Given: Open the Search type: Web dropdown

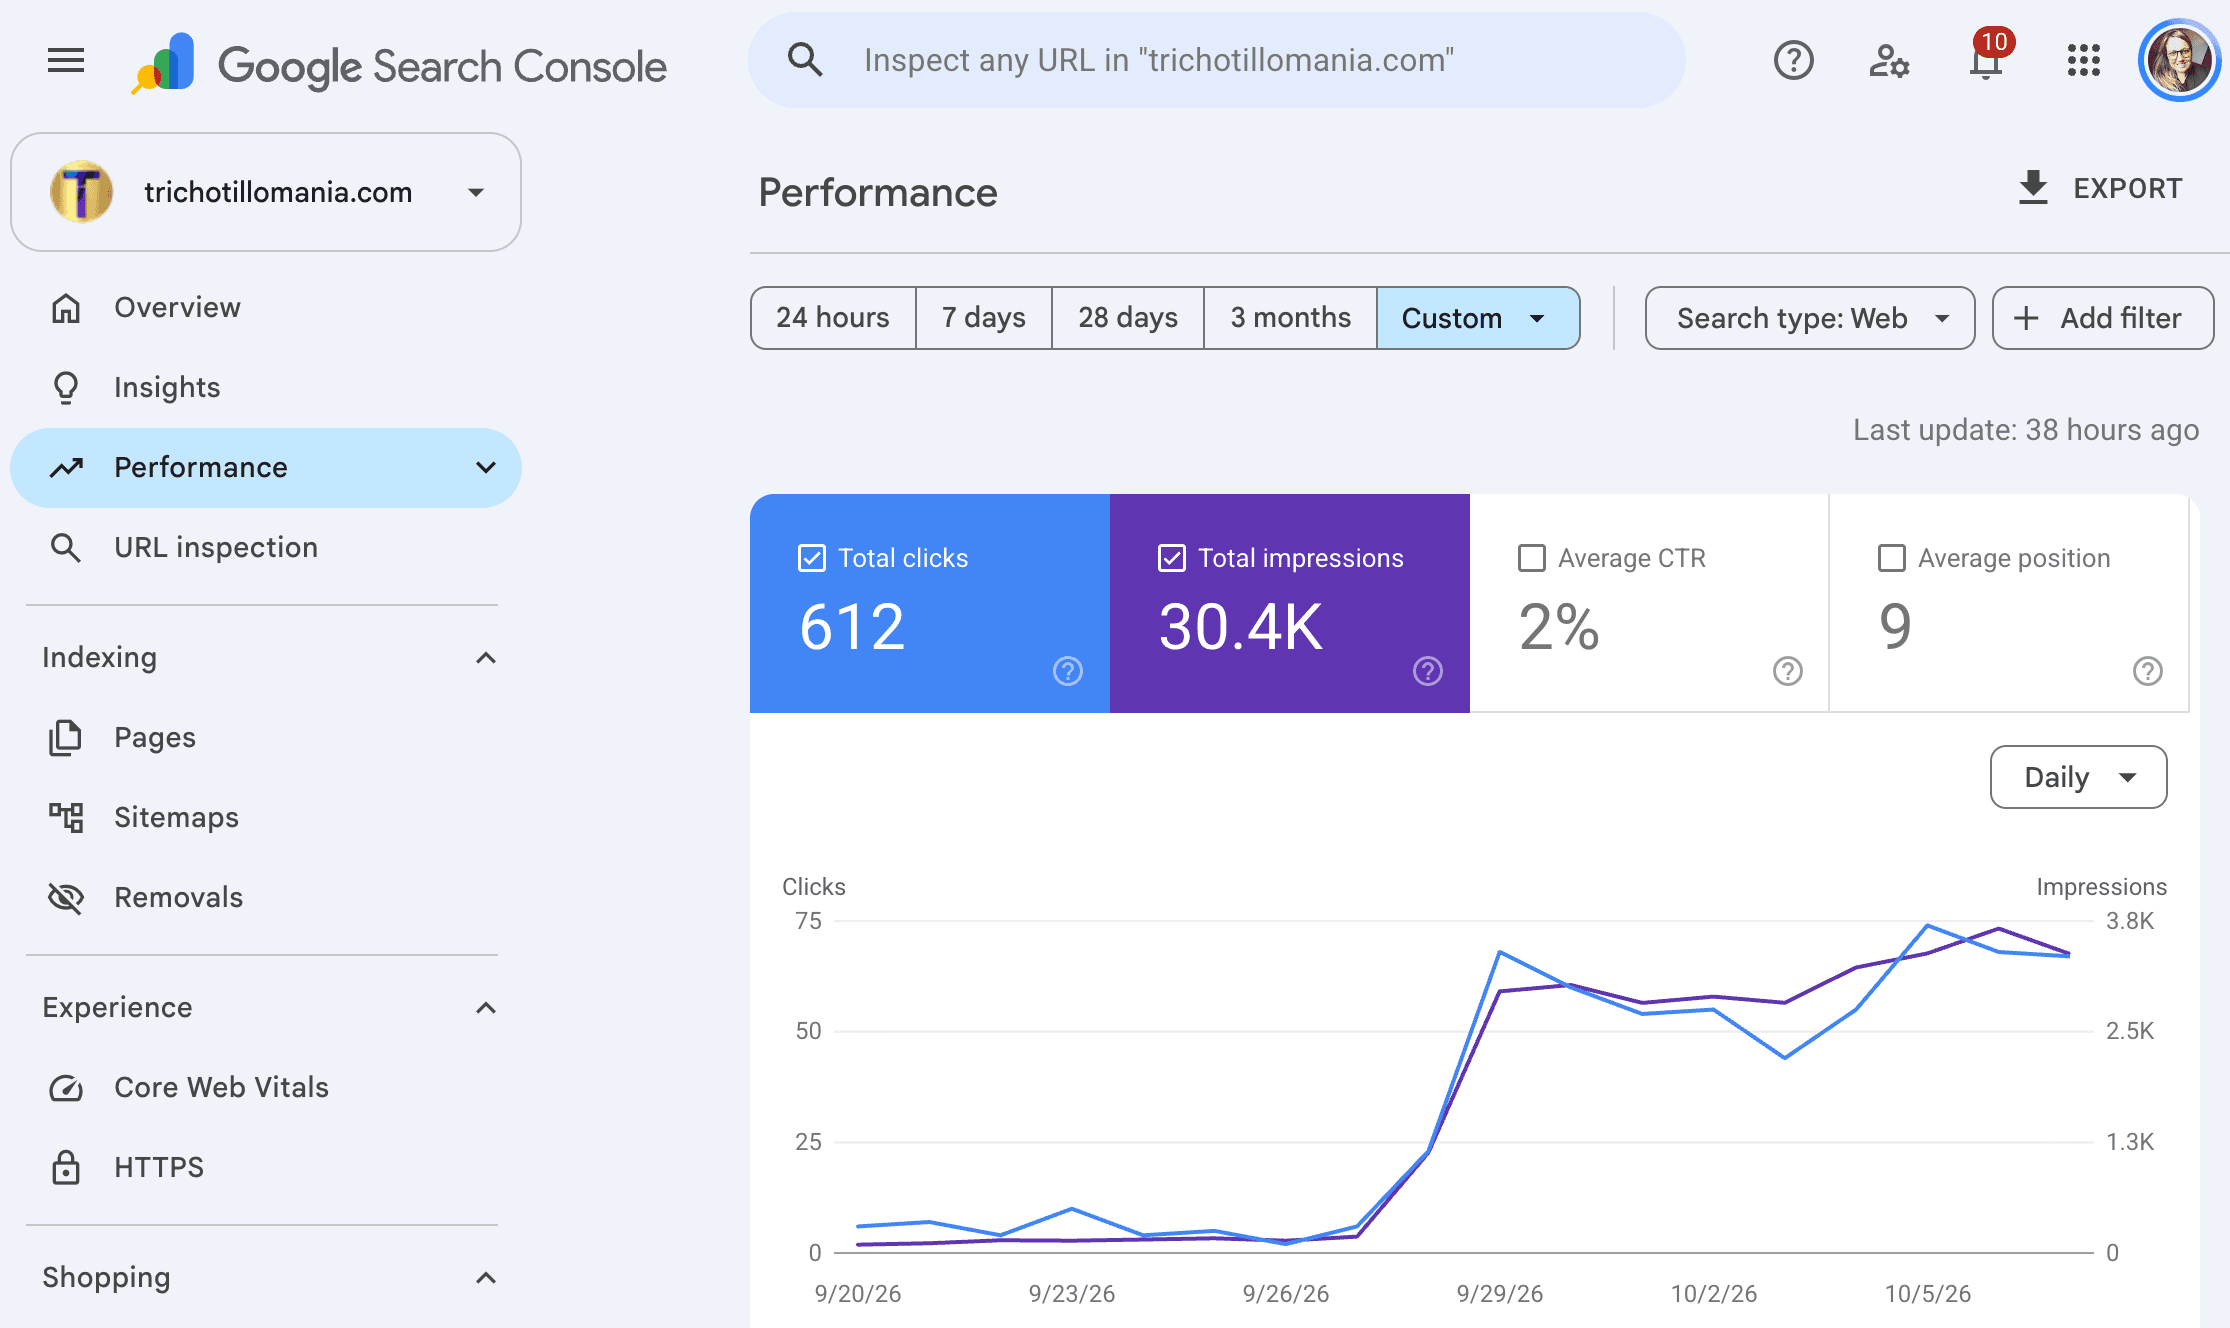Looking at the screenshot, I should (x=1810, y=318).
